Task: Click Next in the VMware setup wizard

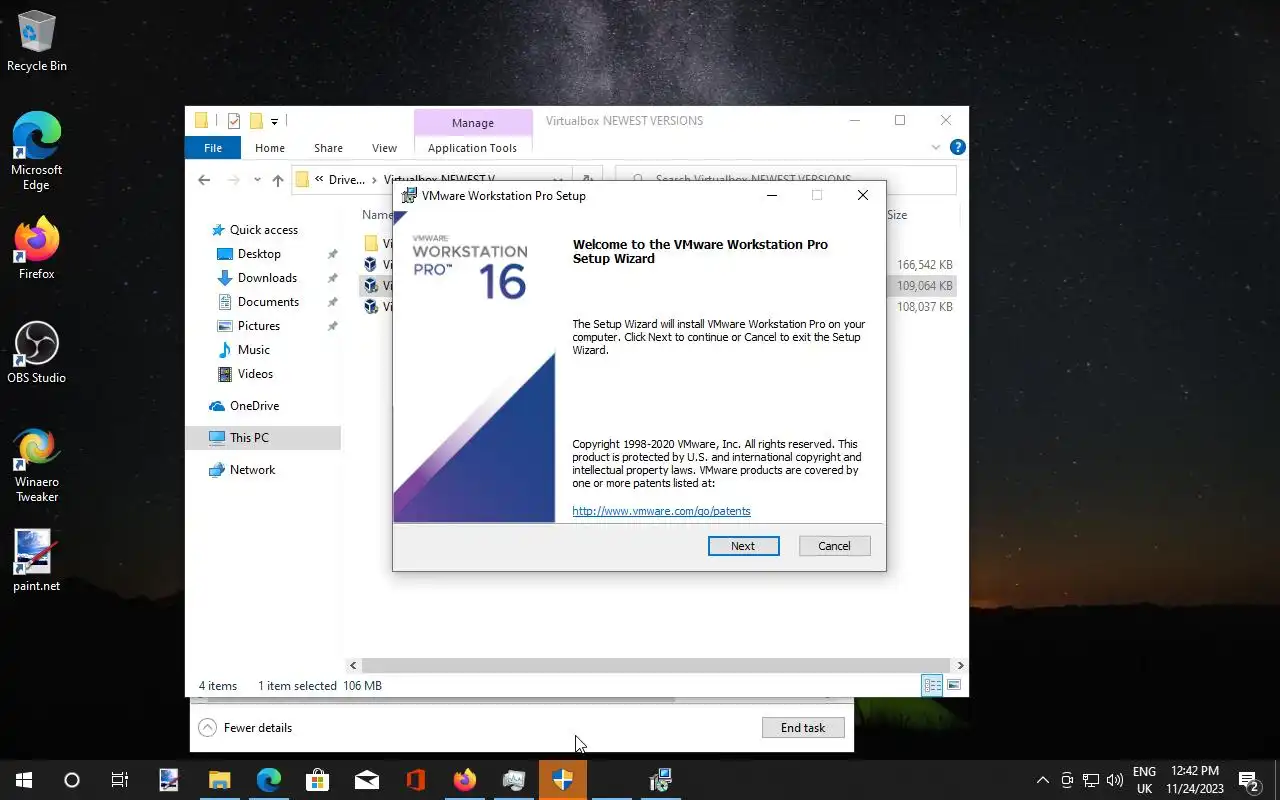Action: [743, 546]
